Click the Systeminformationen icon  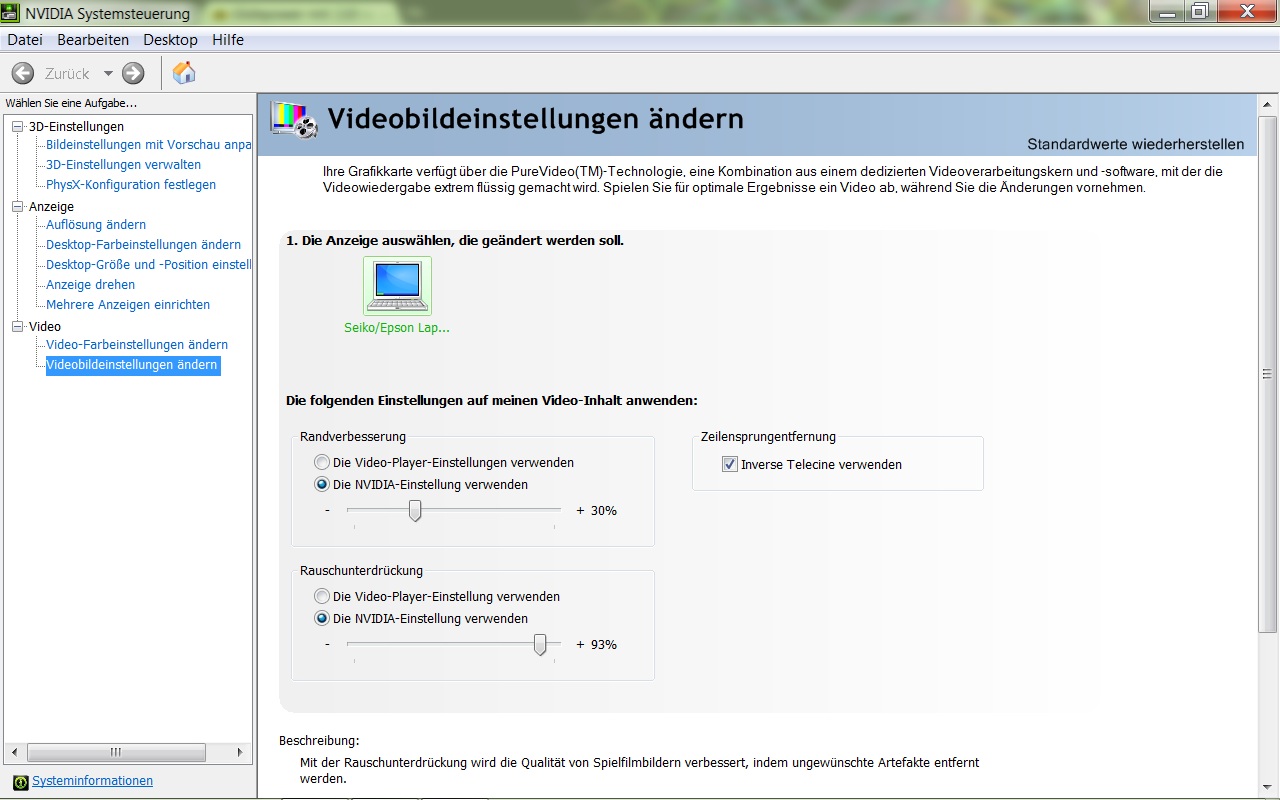tap(21, 781)
